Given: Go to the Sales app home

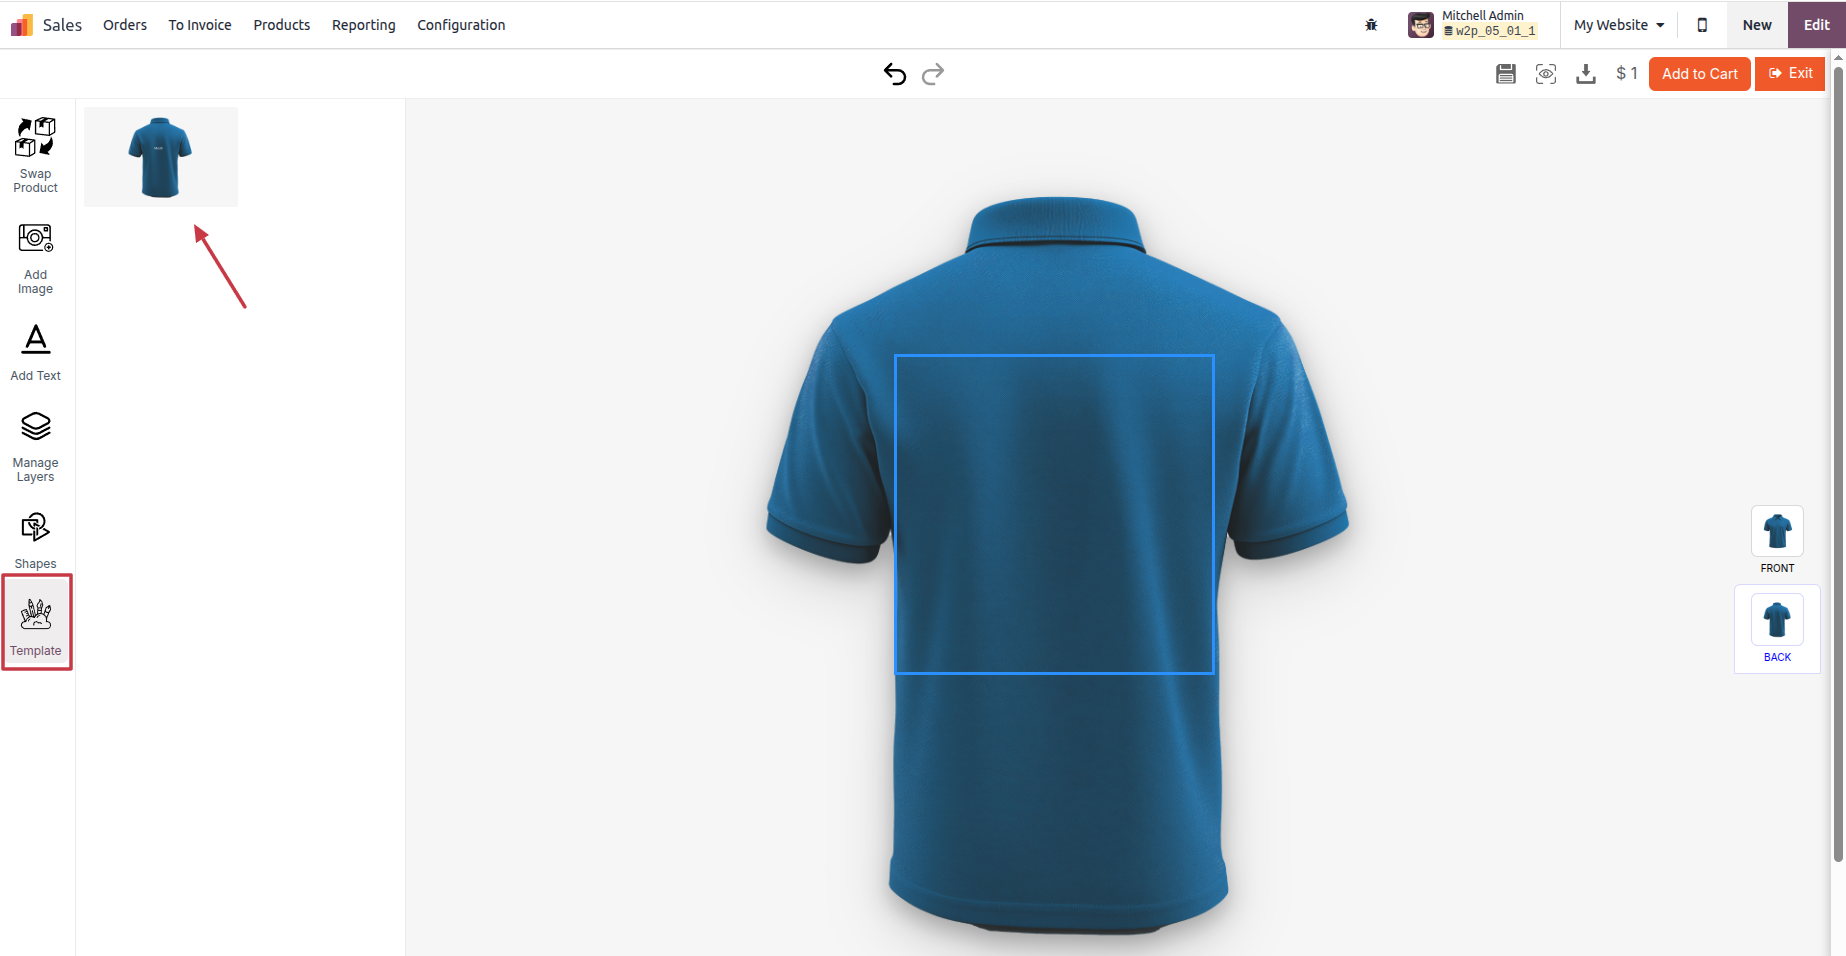Looking at the screenshot, I should 62,25.
